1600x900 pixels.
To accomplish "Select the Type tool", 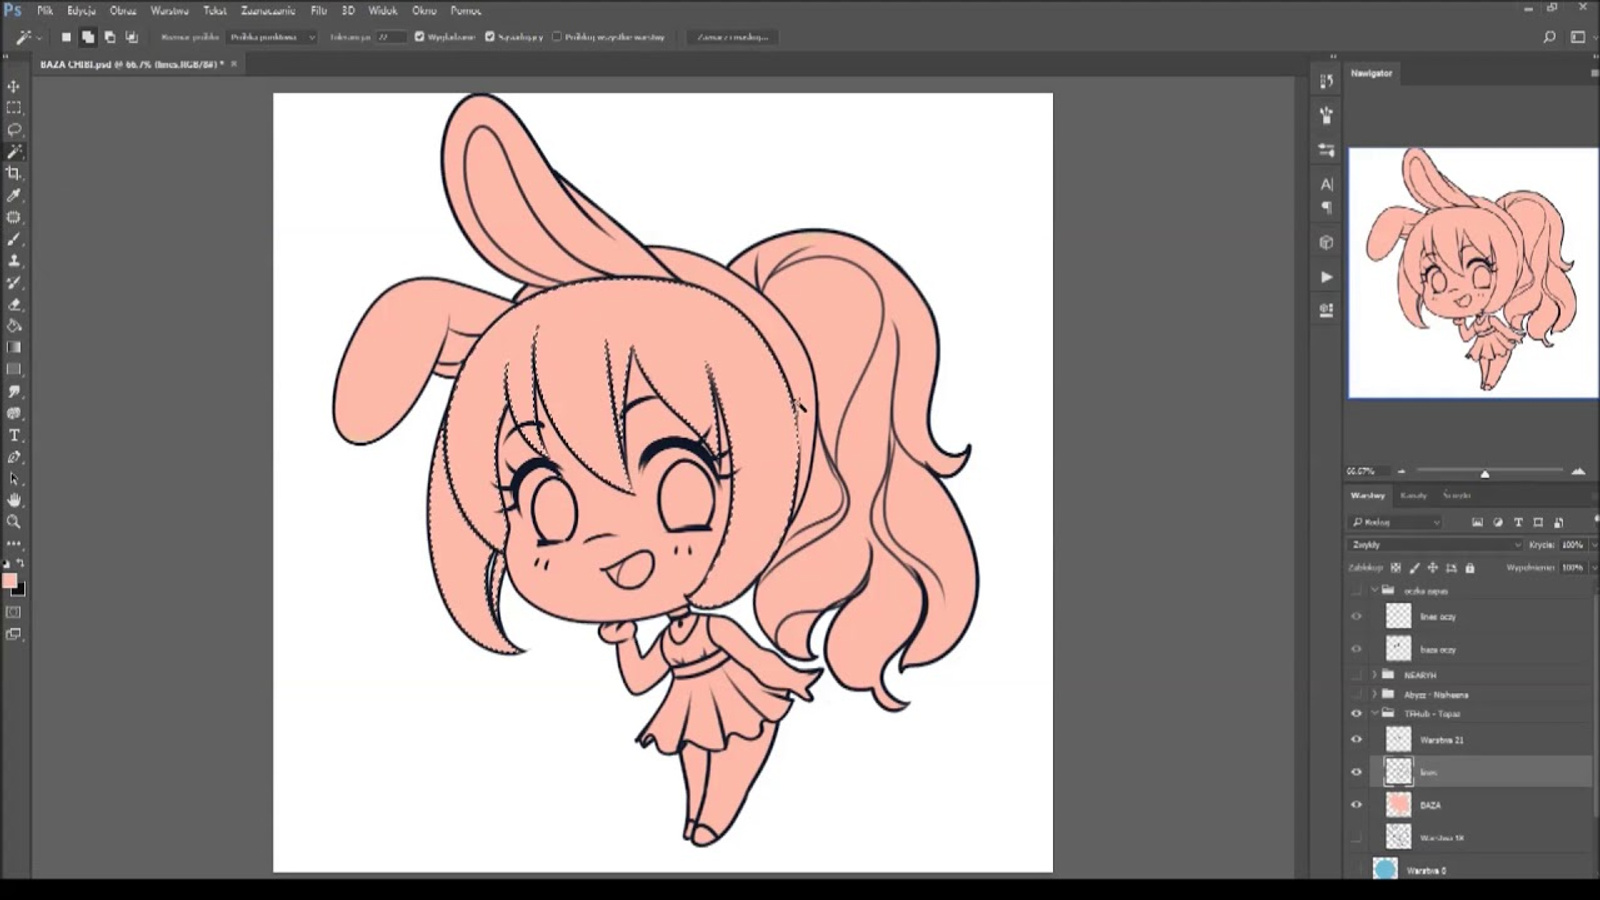I will [x=14, y=436].
